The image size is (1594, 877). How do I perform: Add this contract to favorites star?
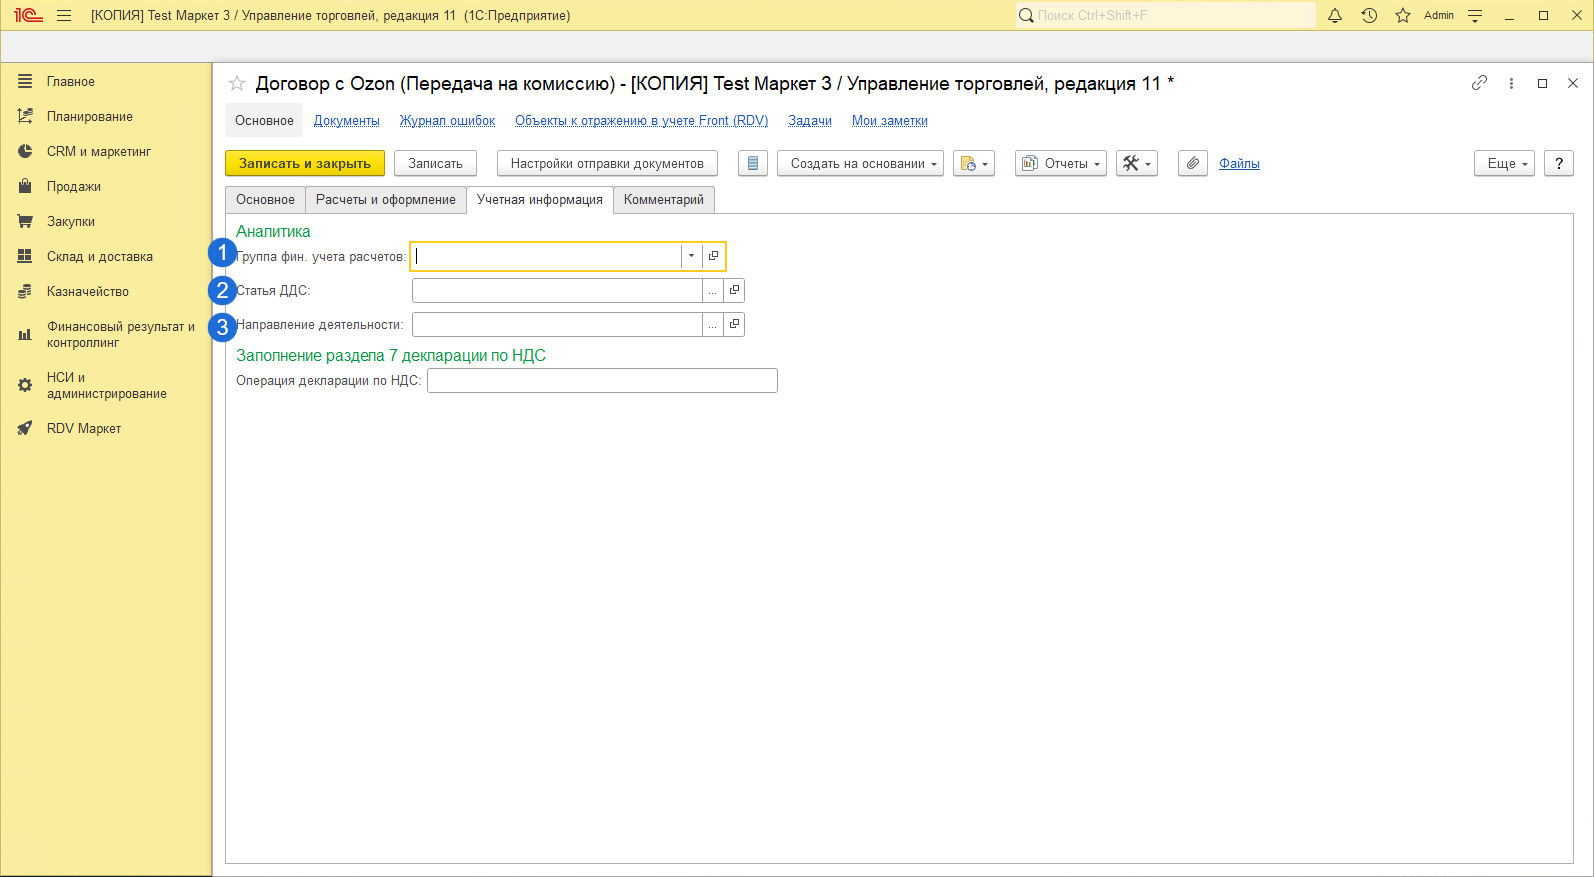click(237, 84)
